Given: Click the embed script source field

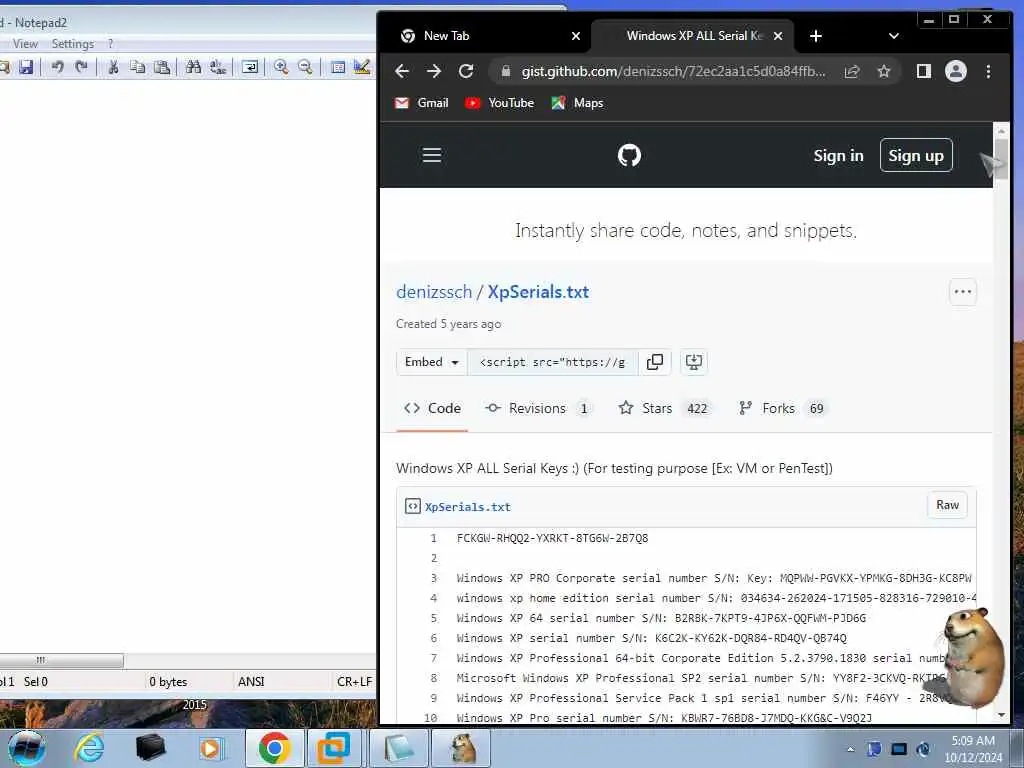Looking at the screenshot, I should point(552,362).
